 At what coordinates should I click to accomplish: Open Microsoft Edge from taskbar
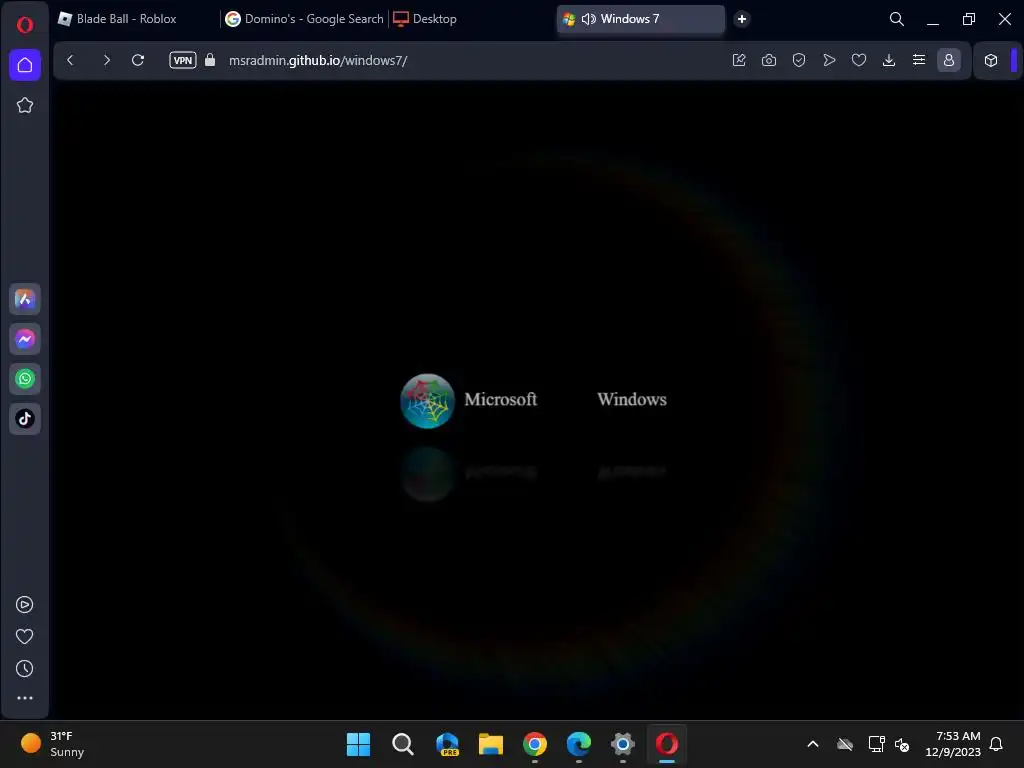tap(579, 744)
